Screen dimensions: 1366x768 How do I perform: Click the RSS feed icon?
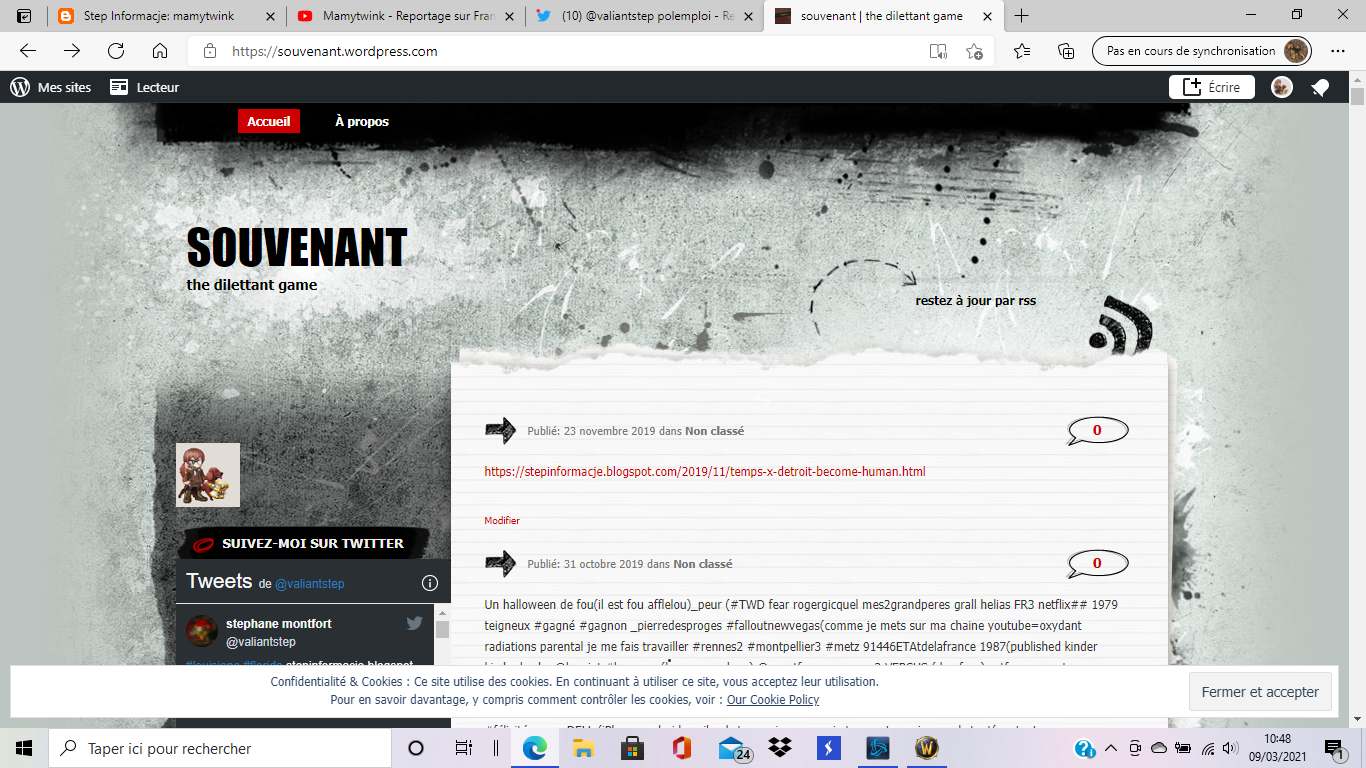click(1121, 325)
